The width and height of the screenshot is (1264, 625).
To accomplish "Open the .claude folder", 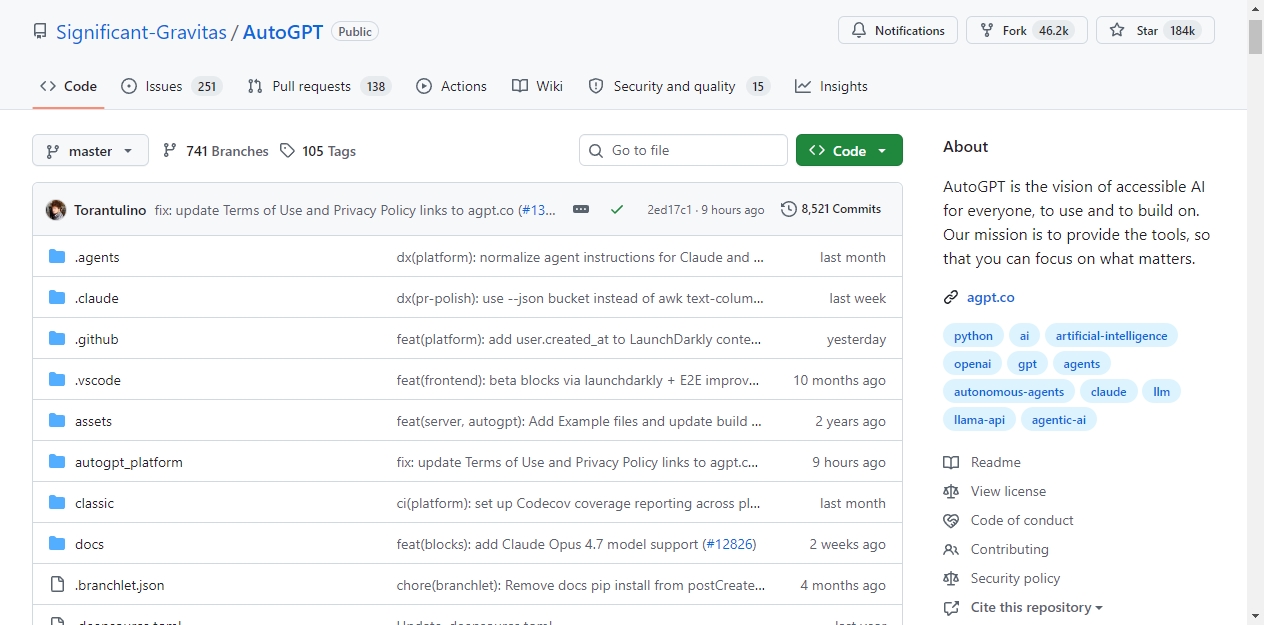I will pos(96,298).
